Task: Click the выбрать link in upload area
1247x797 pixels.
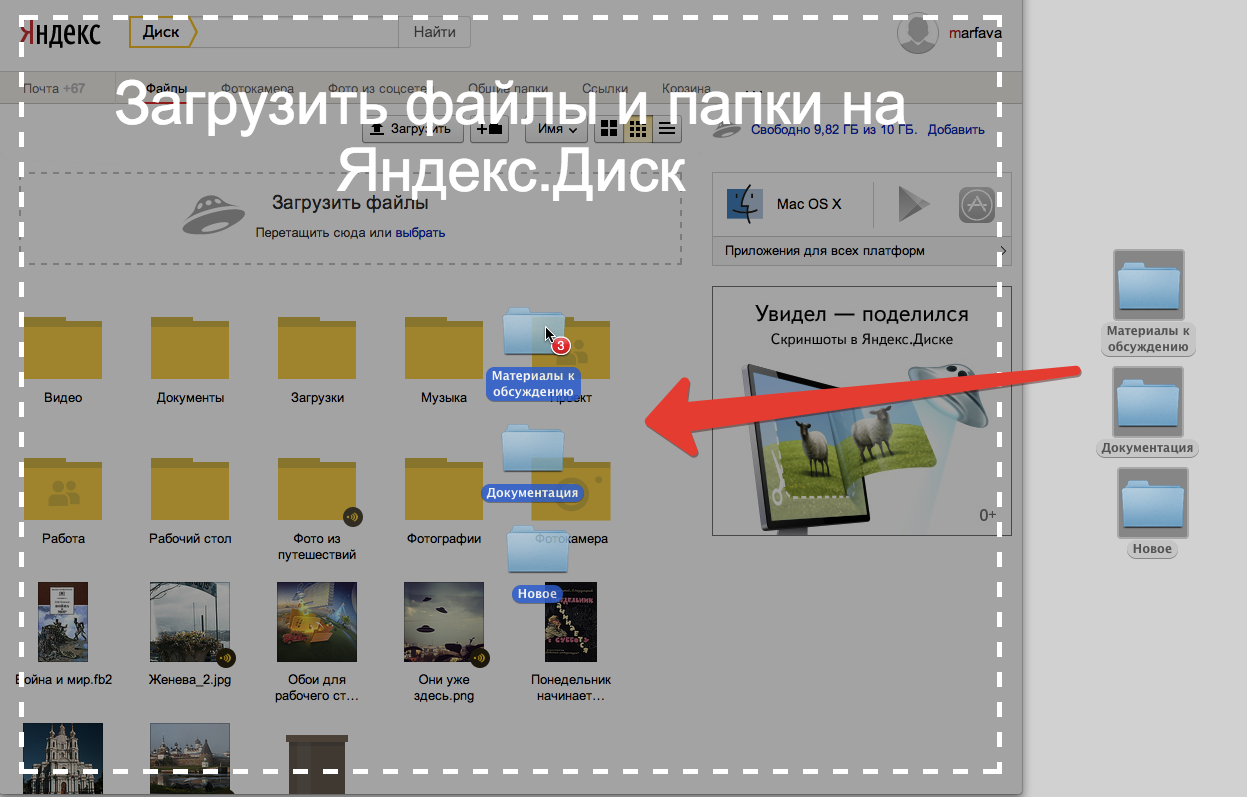Action: [420, 232]
